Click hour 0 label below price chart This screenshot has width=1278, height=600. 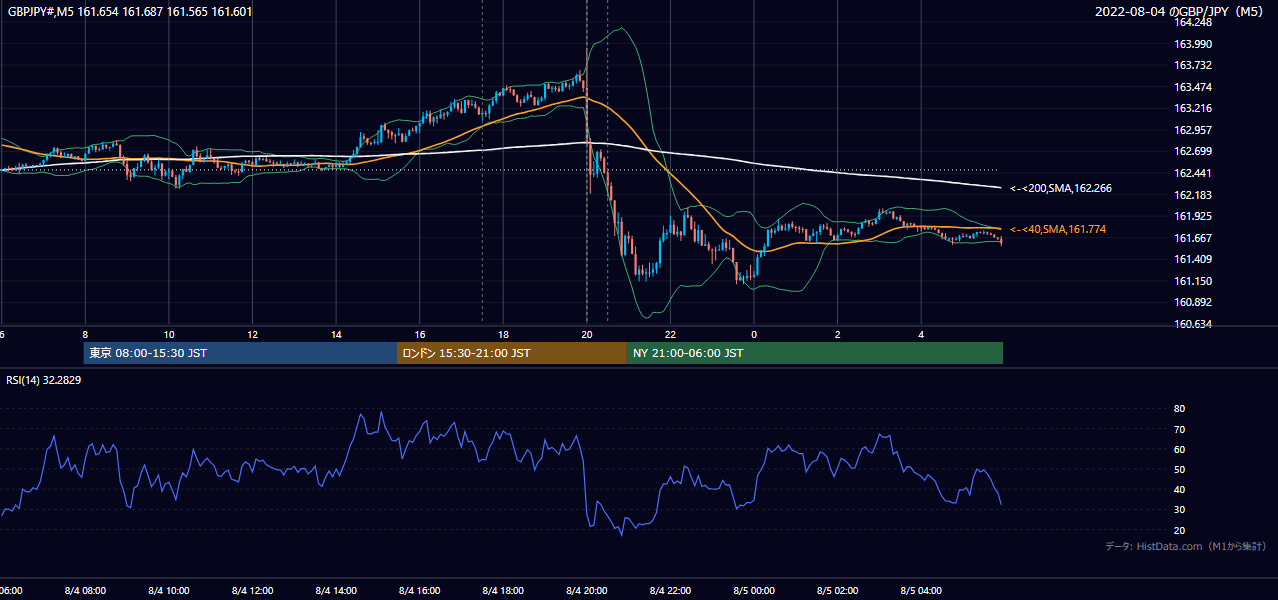[754, 335]
